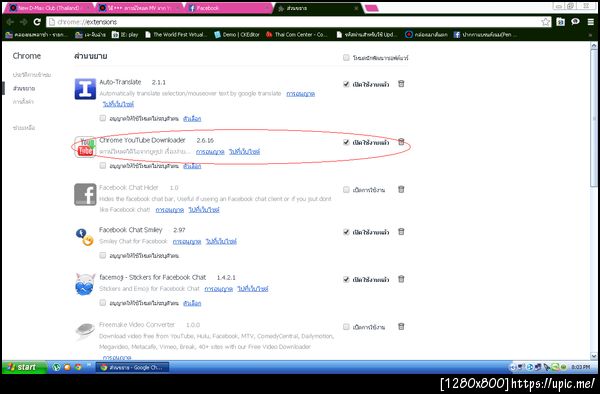Screen dimensions: 600x394
Task: Click the Chrome quick launch icon in taskbar
Action: point(78,367)
